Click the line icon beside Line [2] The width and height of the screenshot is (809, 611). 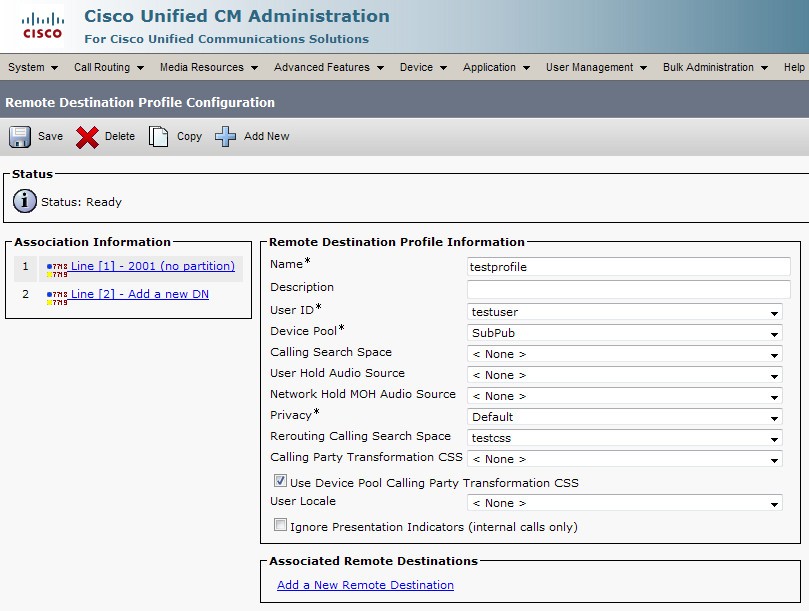(57, 298)
